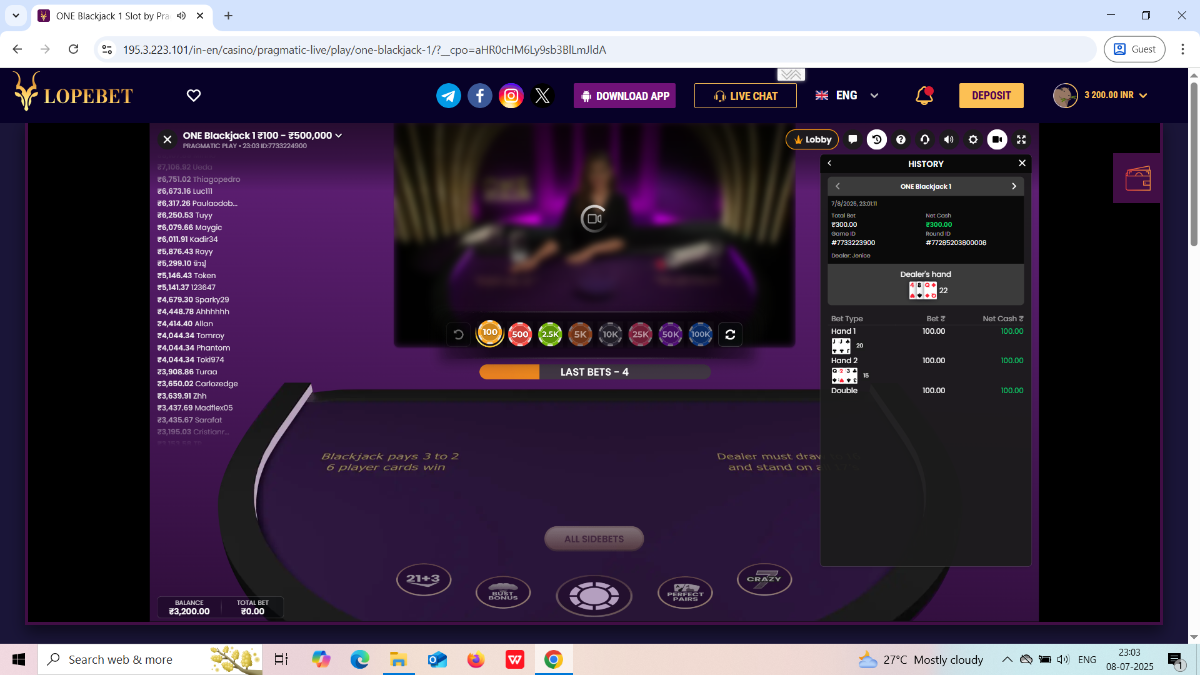1200x675 pixels.
Task: Go to Lopebet home logo
Action: point(72,93)
